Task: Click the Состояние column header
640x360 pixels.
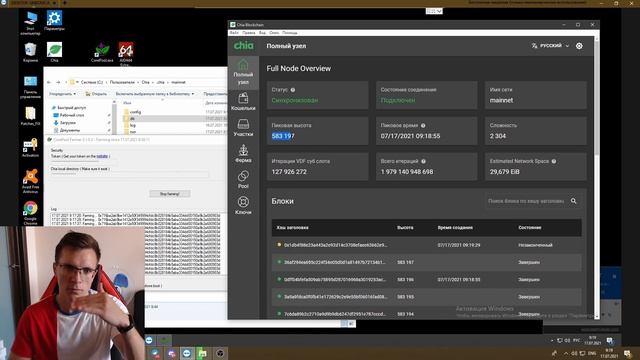Action: 530,228
